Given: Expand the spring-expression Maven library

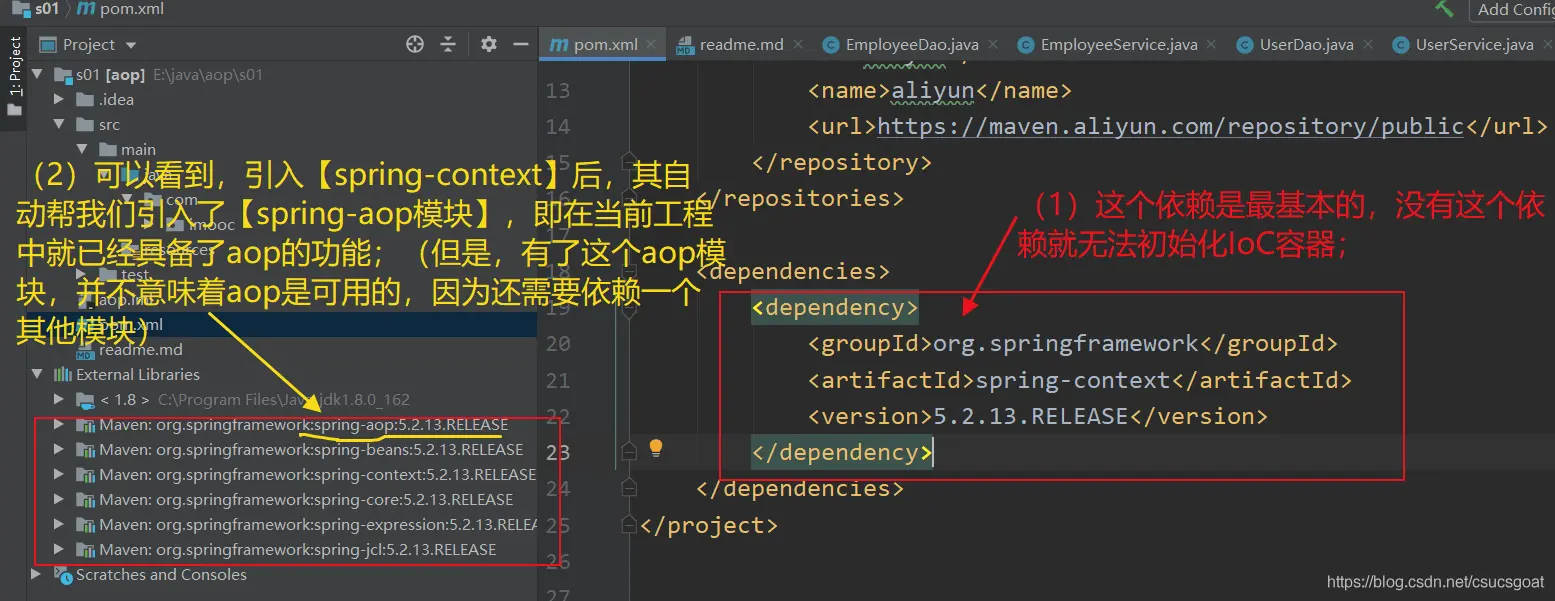Looking at the screenshot, I should pyautogui.click(x=60, y=525).
